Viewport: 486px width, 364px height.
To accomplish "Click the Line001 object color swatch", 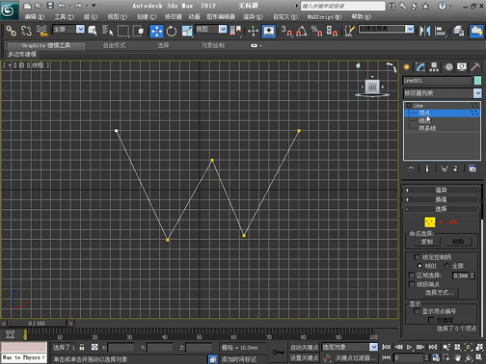I will [x=477, y=80].
